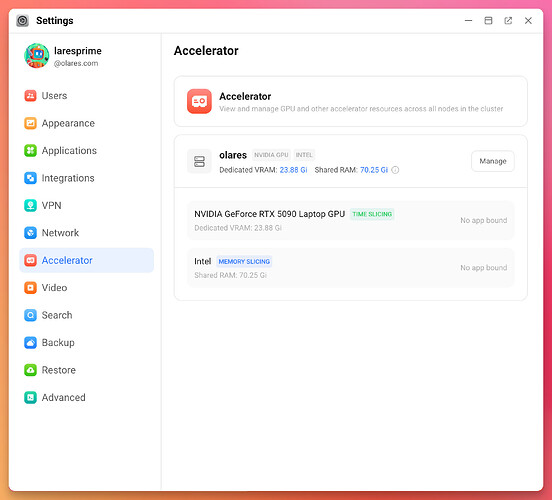Open the Users settings page
Viewport: 552px width, 500px height.
[87, 96]
